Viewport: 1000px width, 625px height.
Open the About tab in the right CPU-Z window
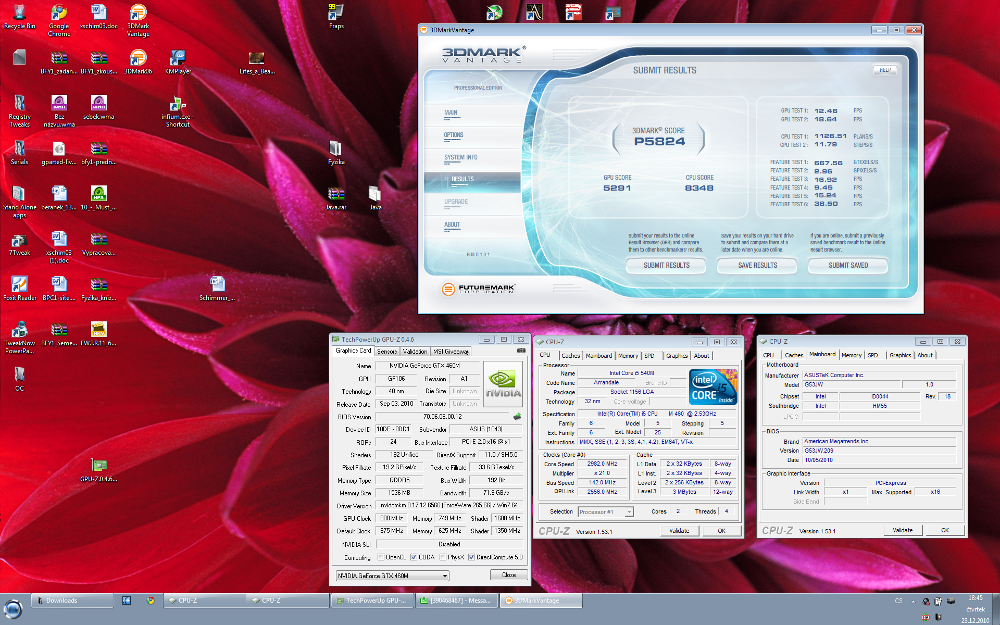tap(925, 355)
